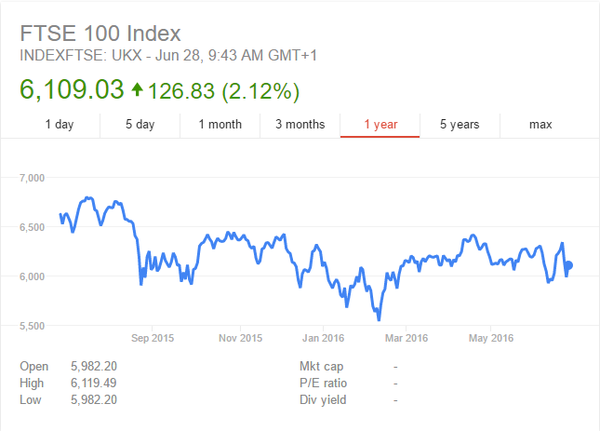Switch to the 1 day tab
Viewport: 600px width, 431px height.
(x=59, y=124)
